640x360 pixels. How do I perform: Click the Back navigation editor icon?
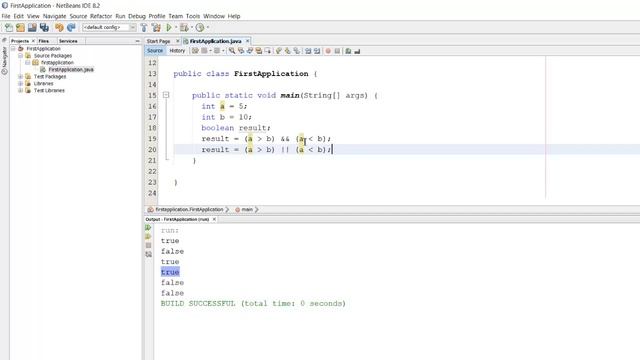(204, 51)
